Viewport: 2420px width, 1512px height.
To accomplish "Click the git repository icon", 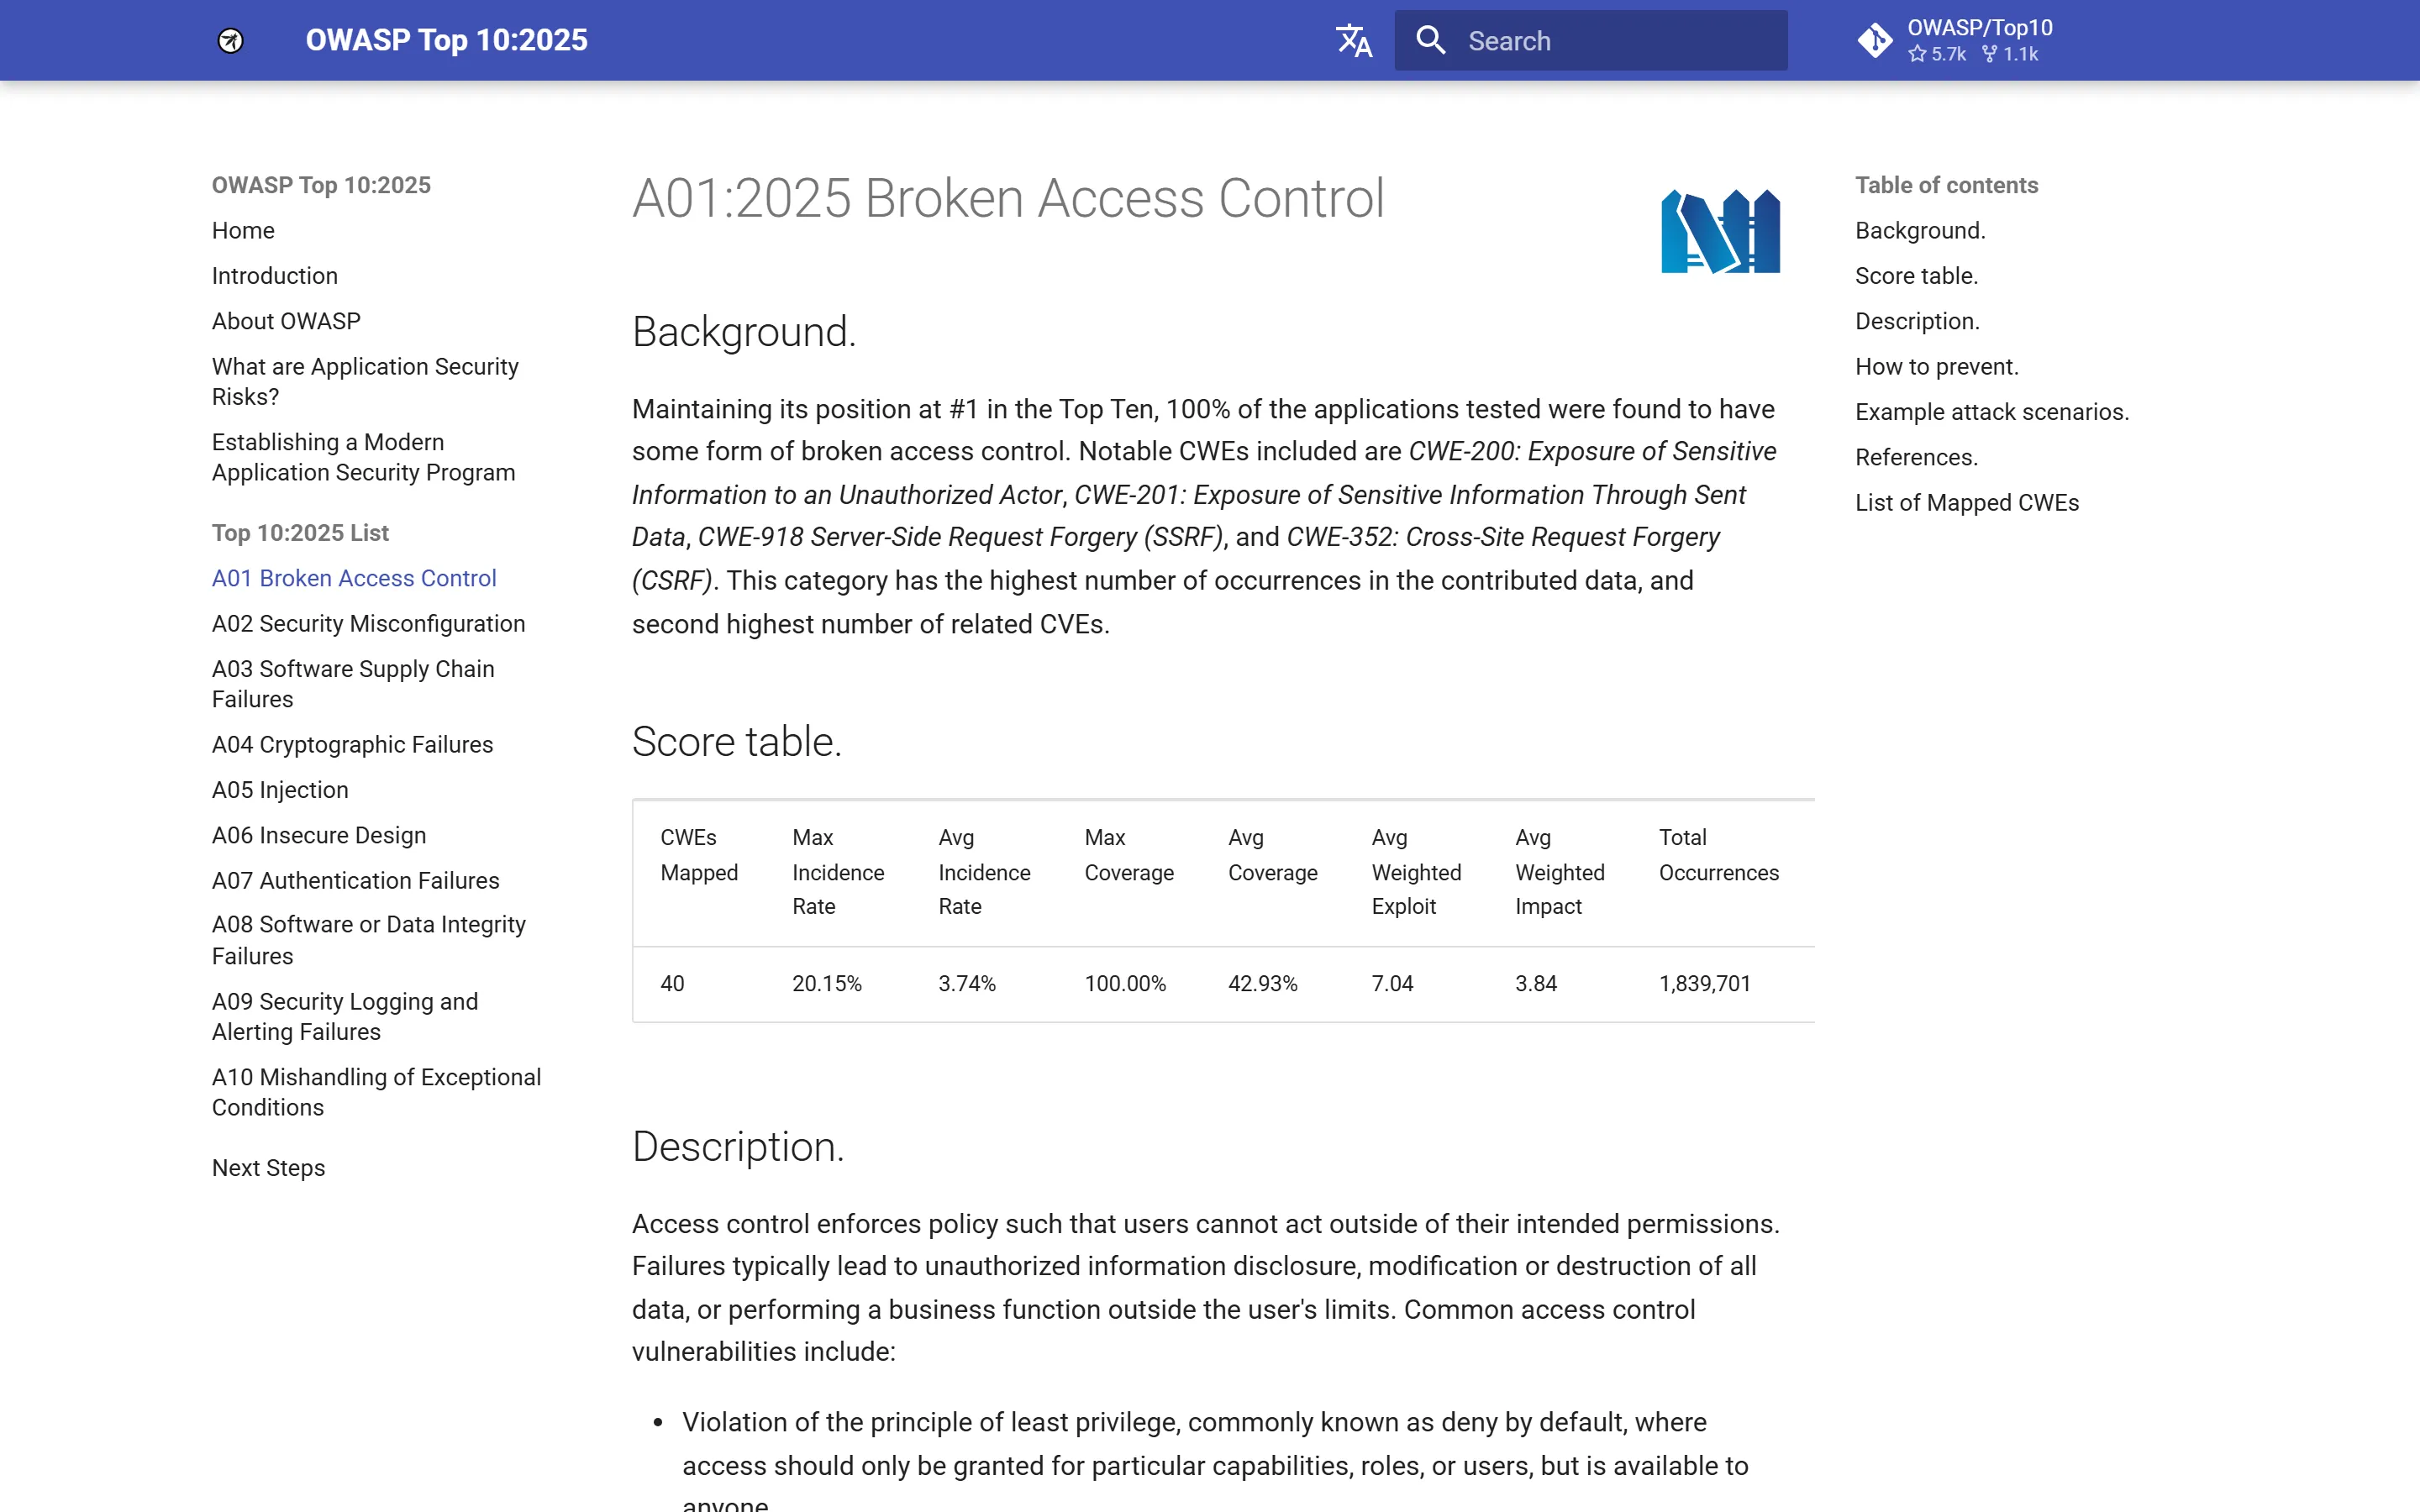I will (x=1875, y=40).
